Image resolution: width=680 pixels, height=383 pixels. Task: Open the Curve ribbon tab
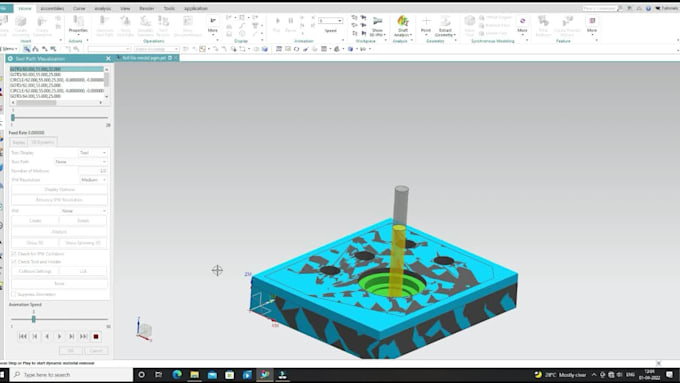[79, 8]
